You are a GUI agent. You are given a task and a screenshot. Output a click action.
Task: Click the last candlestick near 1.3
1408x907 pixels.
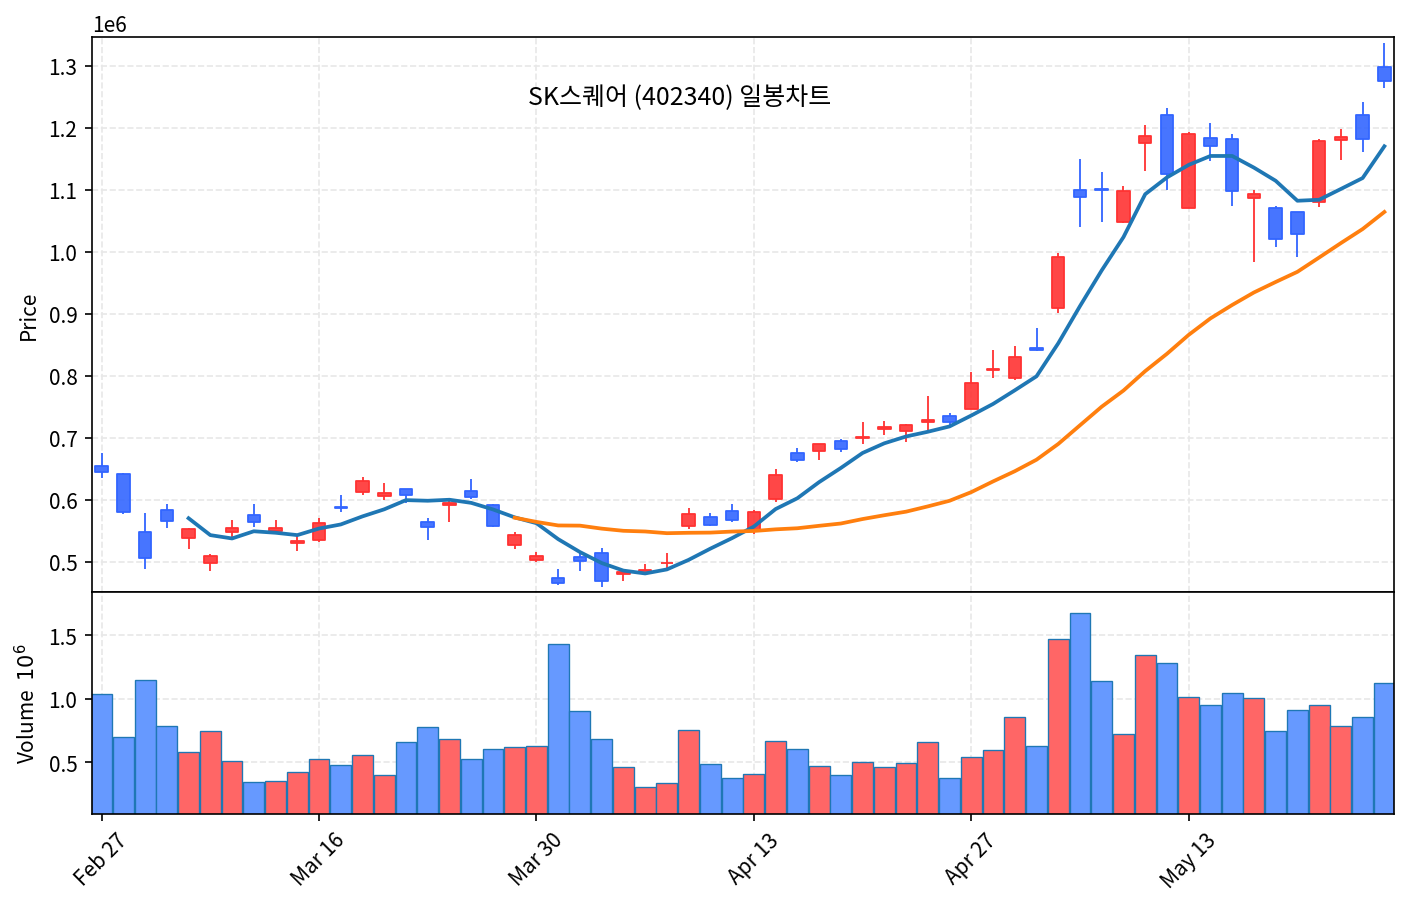coord(1384,73)
